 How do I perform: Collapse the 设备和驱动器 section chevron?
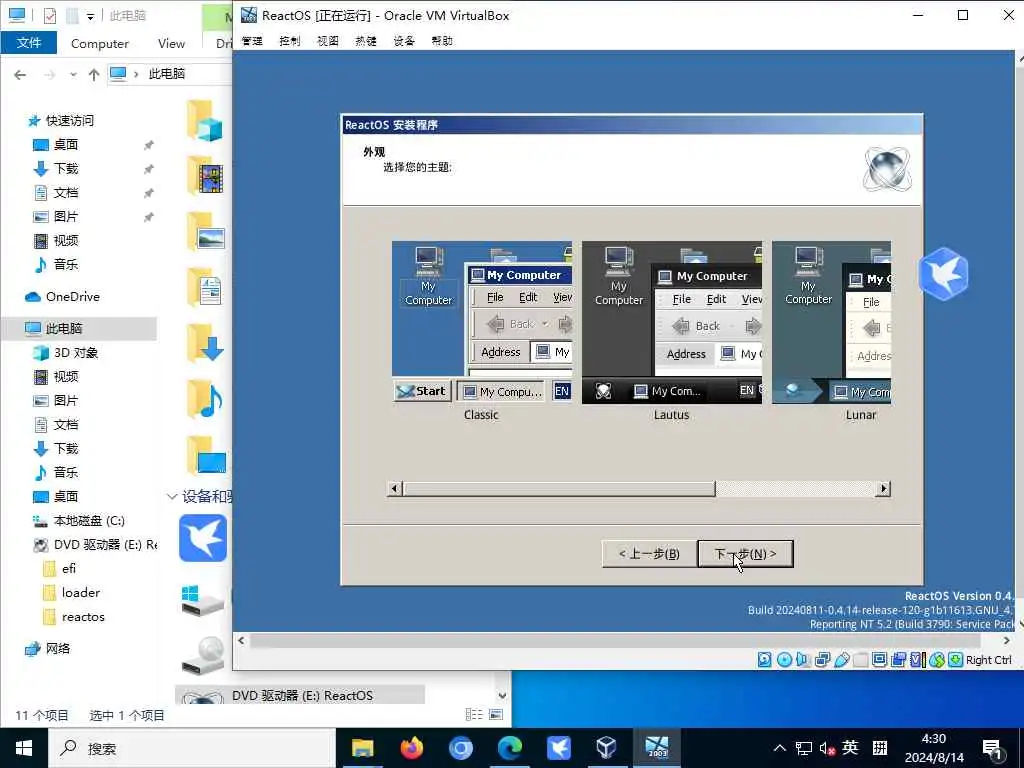pyautogui.click(x=172, y=497)
